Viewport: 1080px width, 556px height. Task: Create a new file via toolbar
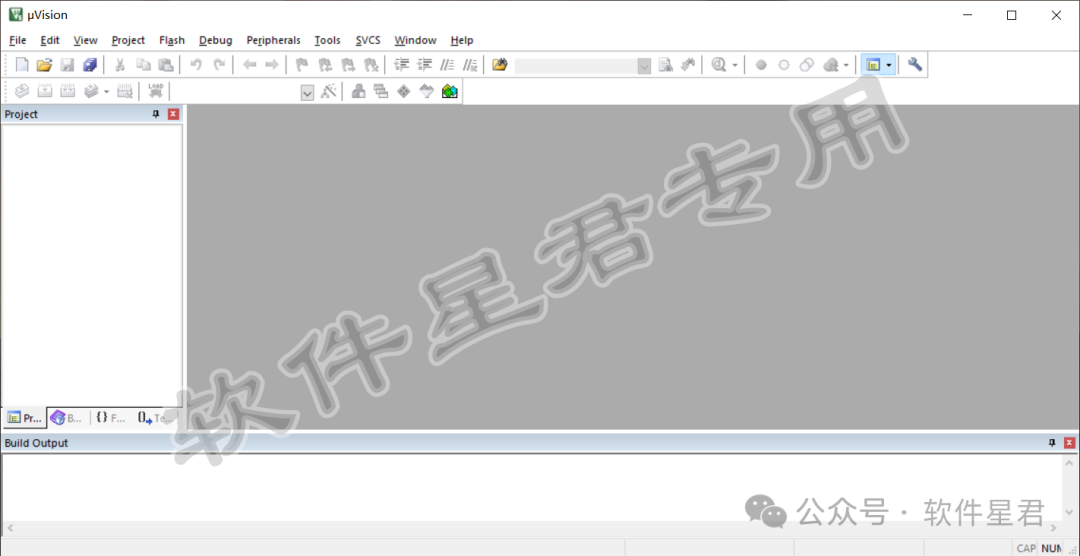(x=23, y=65)
